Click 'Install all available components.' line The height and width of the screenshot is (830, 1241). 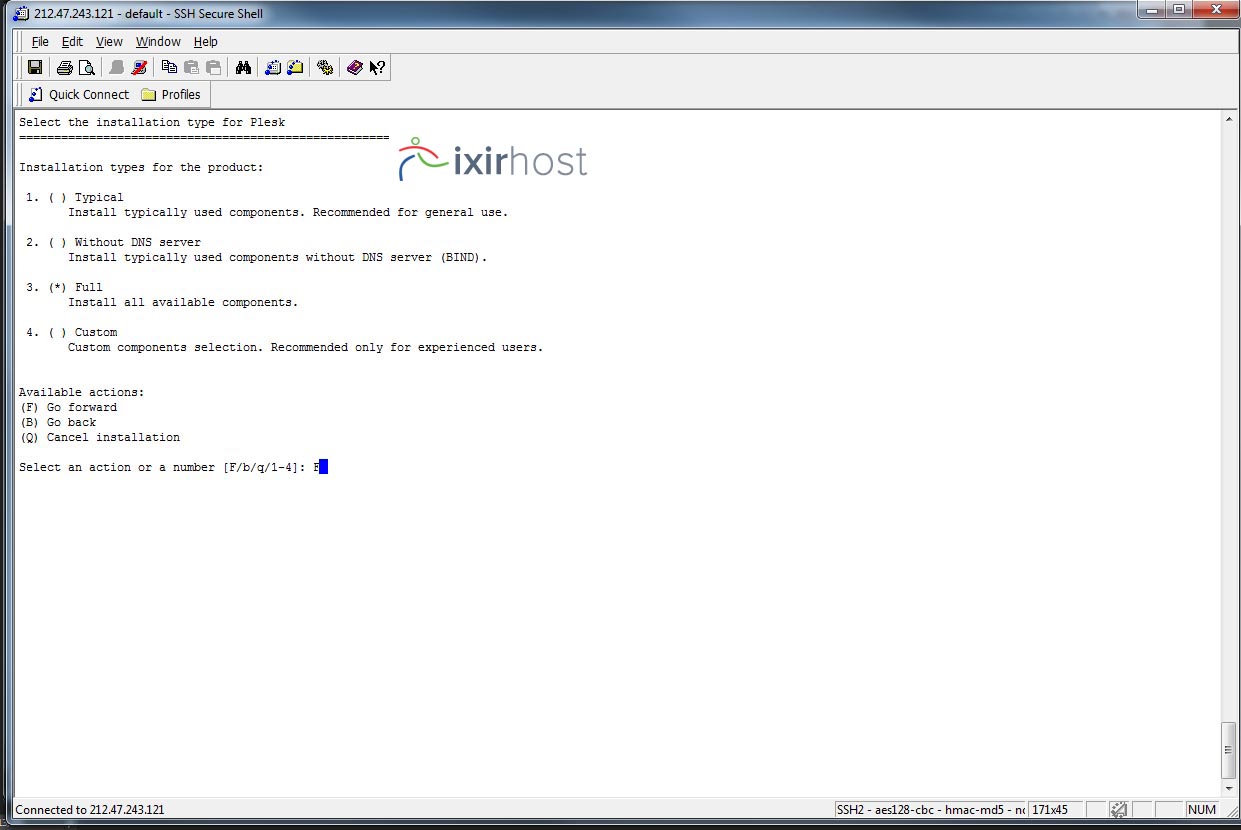(x=183, y=302)
